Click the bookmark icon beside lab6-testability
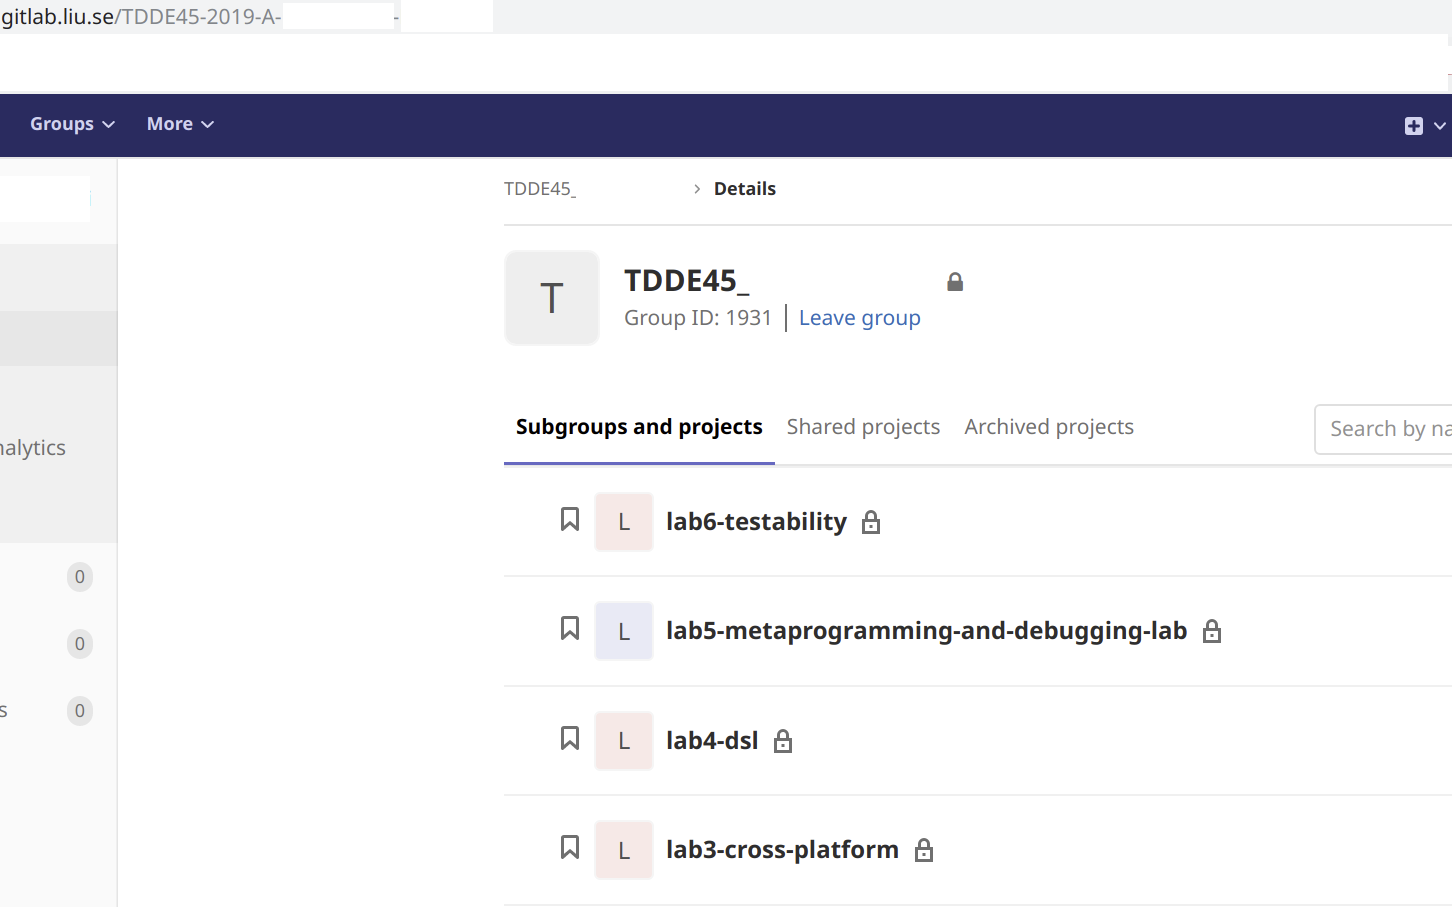 (570, 519)
